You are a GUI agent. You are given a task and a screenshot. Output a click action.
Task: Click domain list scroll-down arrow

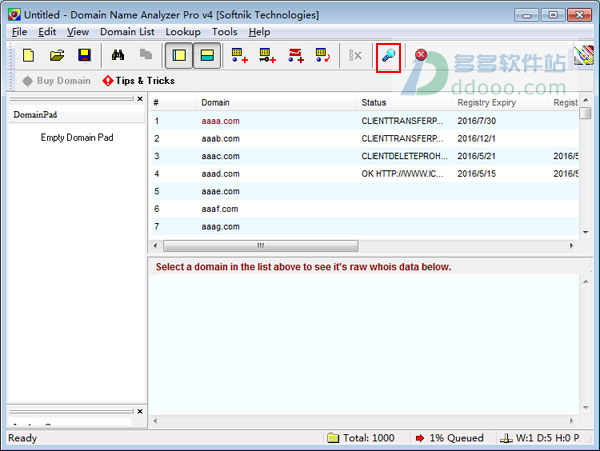coord(585,232)
